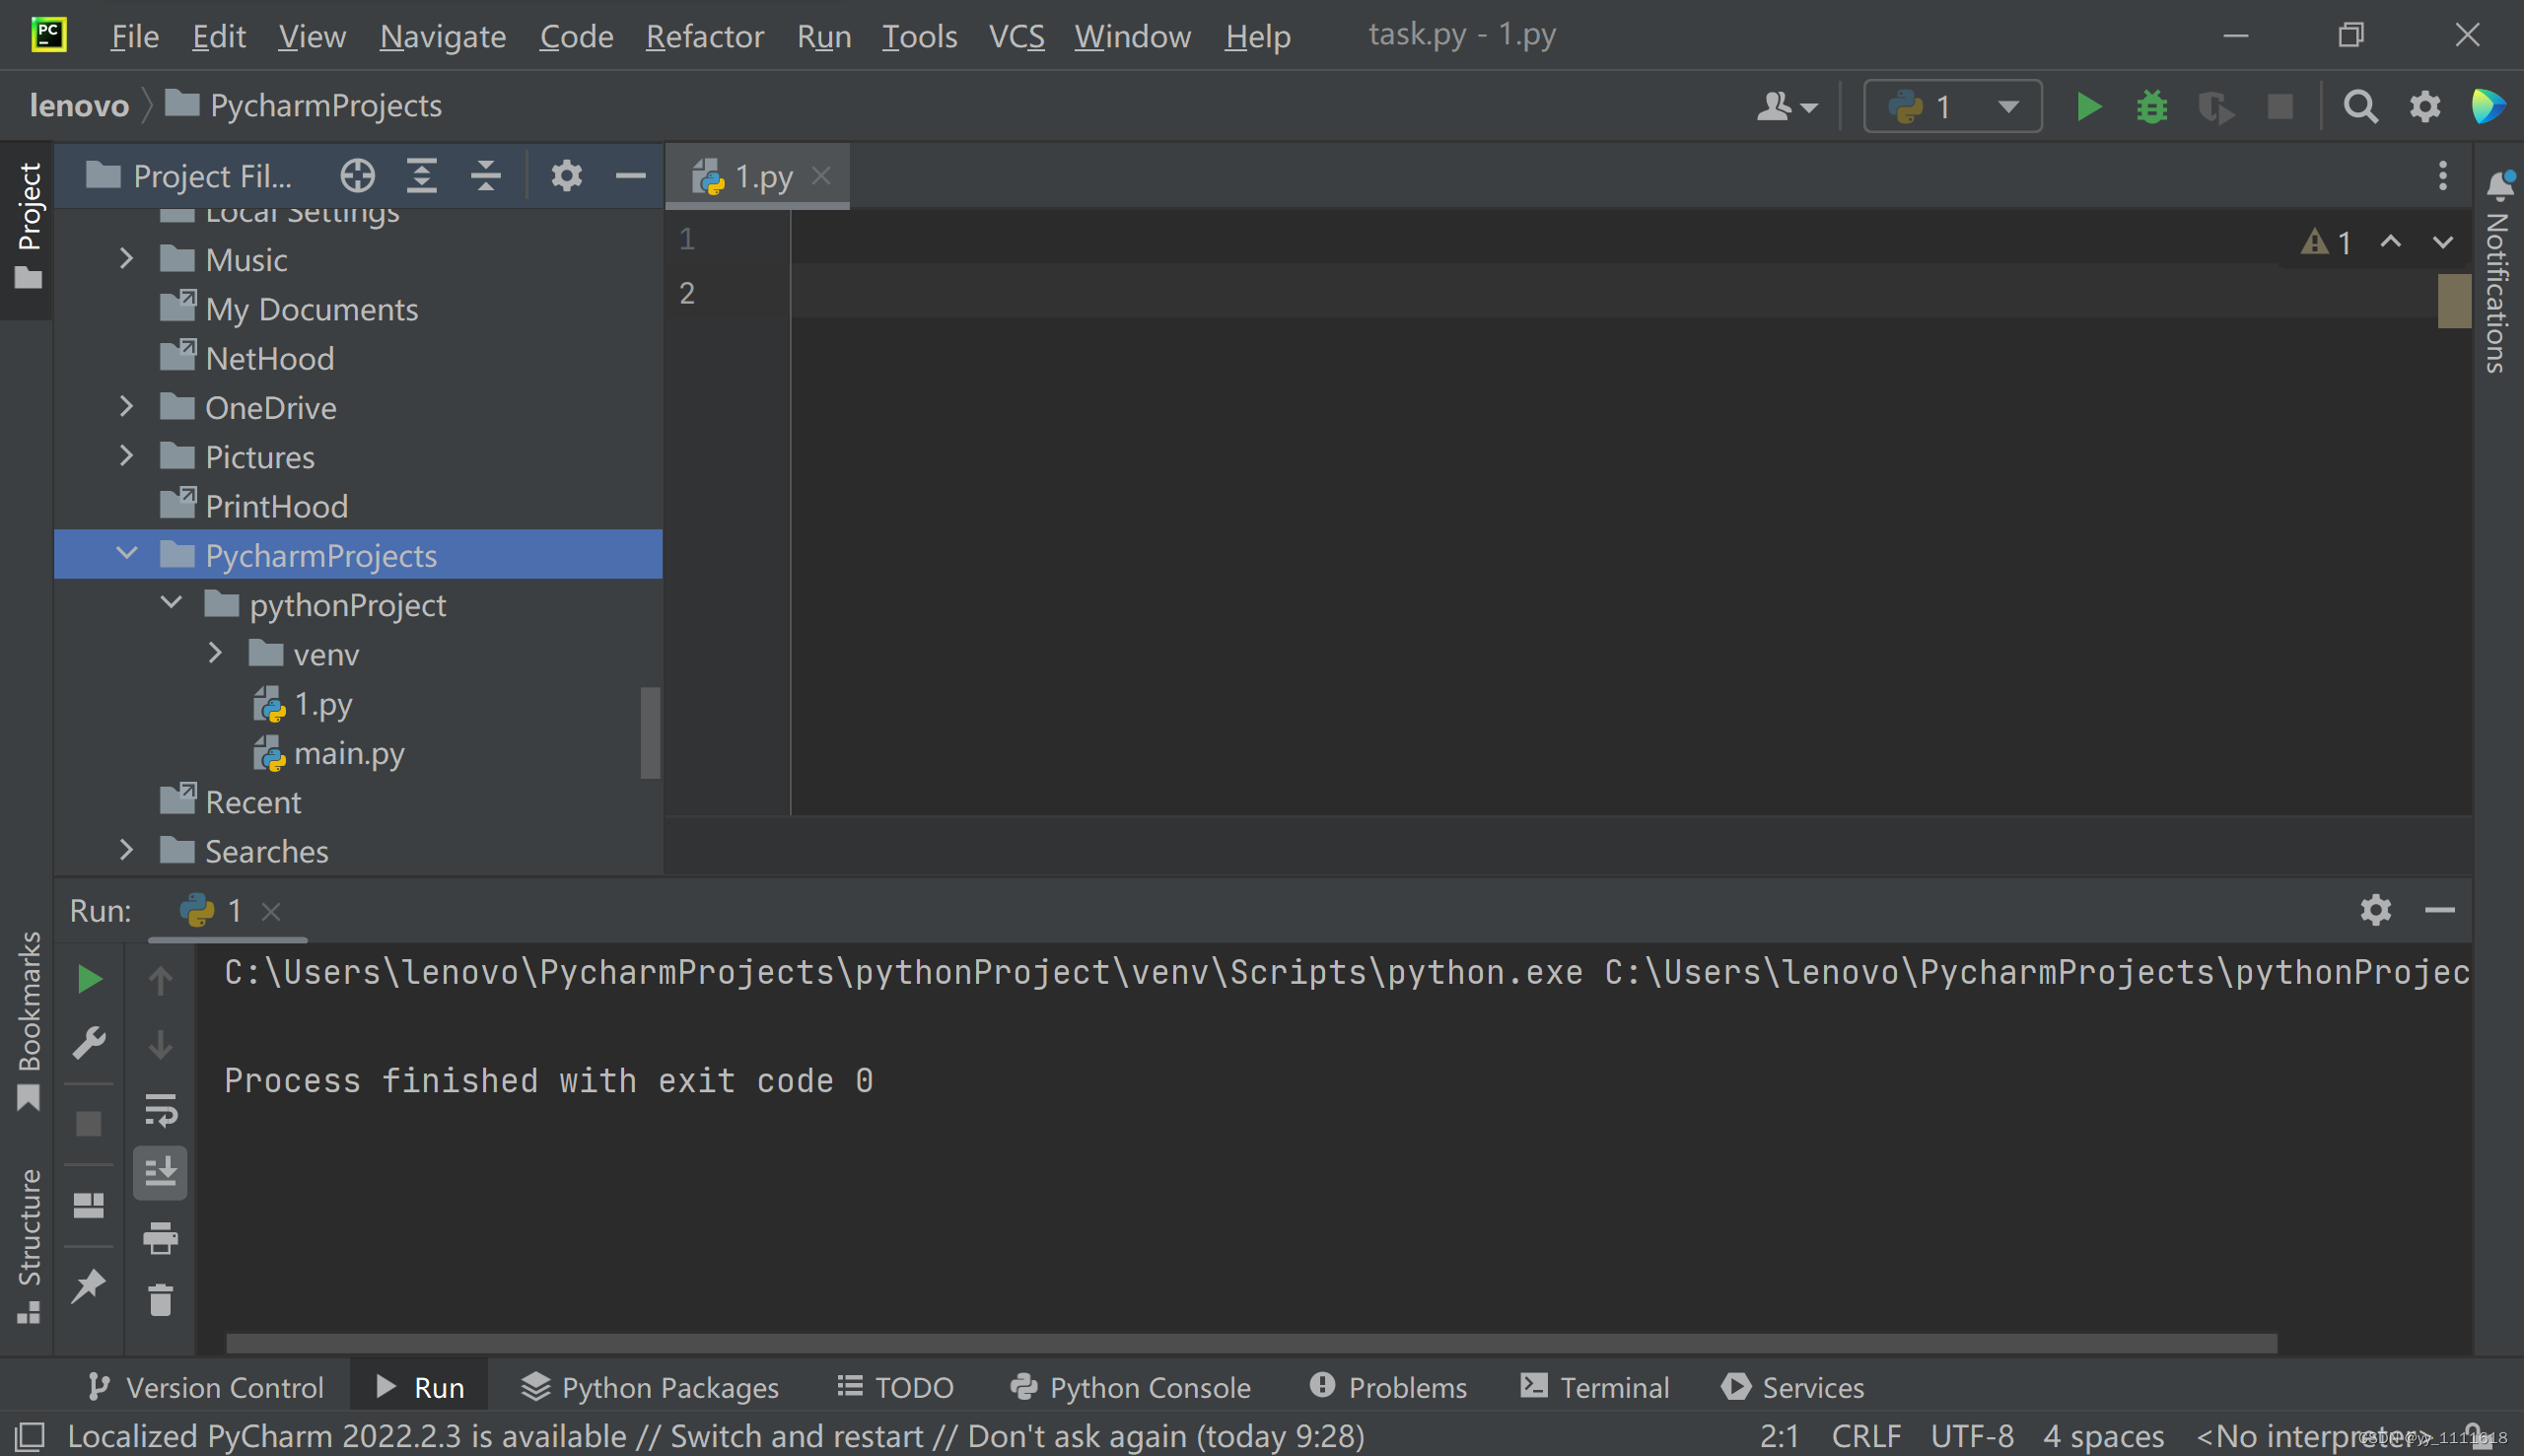This screenshot has width=2524, height=1456.
Task: Close the 1.py editor tab
Action: point(821,176)
